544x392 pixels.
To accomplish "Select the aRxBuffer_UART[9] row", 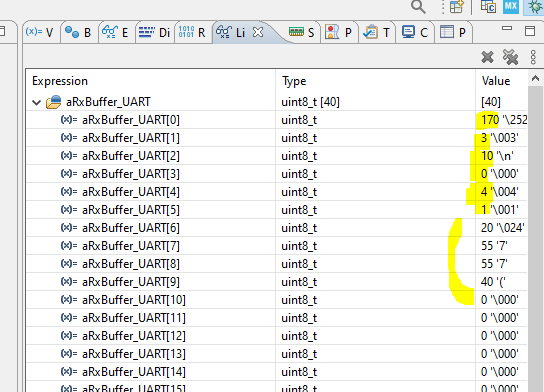I will click(277, 282).
